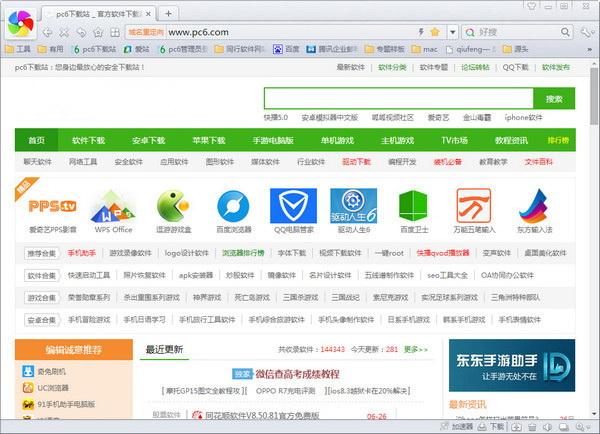
Task: Open the WPS Office icon
Action: tap(113, 206)
